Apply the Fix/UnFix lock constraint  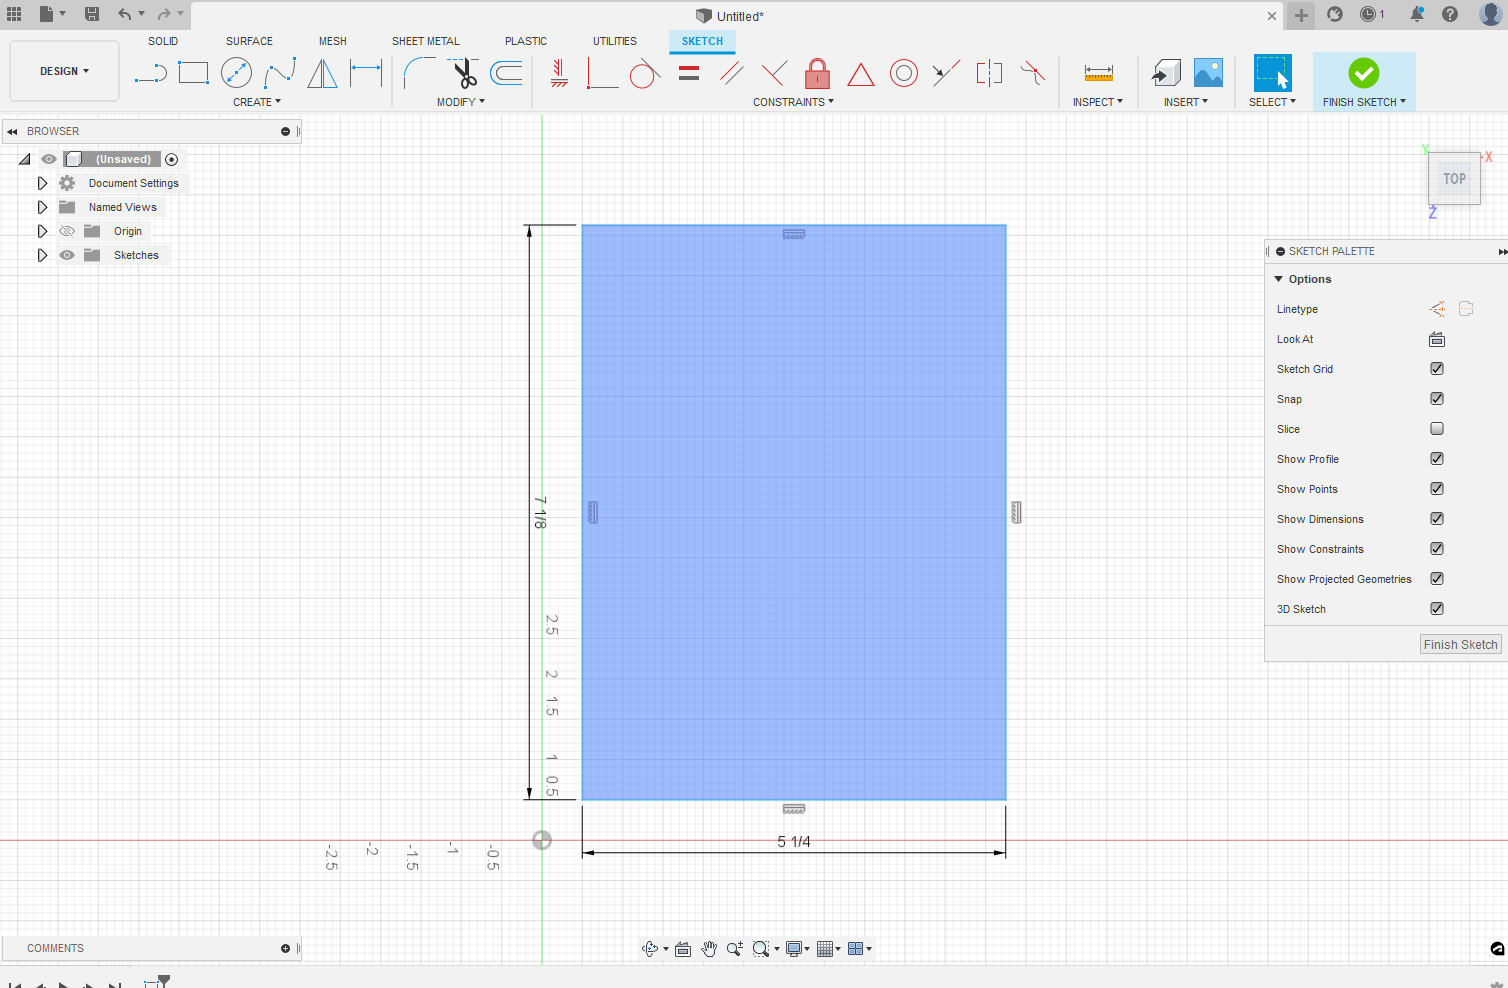pos(817,73)
